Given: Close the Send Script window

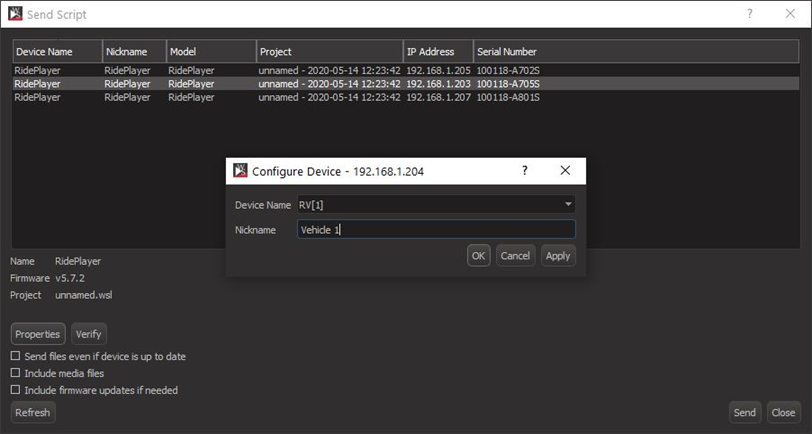Looking at the screenshot, I should pos(790,14).
